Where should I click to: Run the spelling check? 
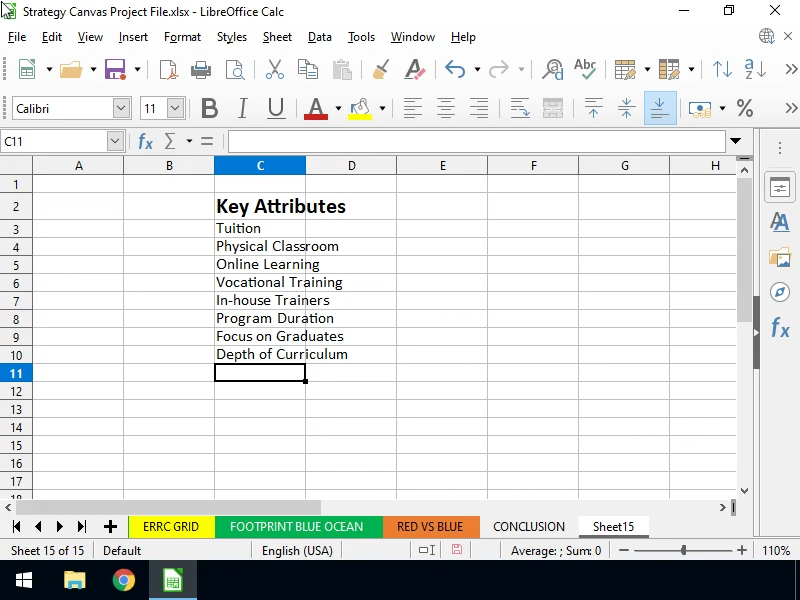pos(585,69)
